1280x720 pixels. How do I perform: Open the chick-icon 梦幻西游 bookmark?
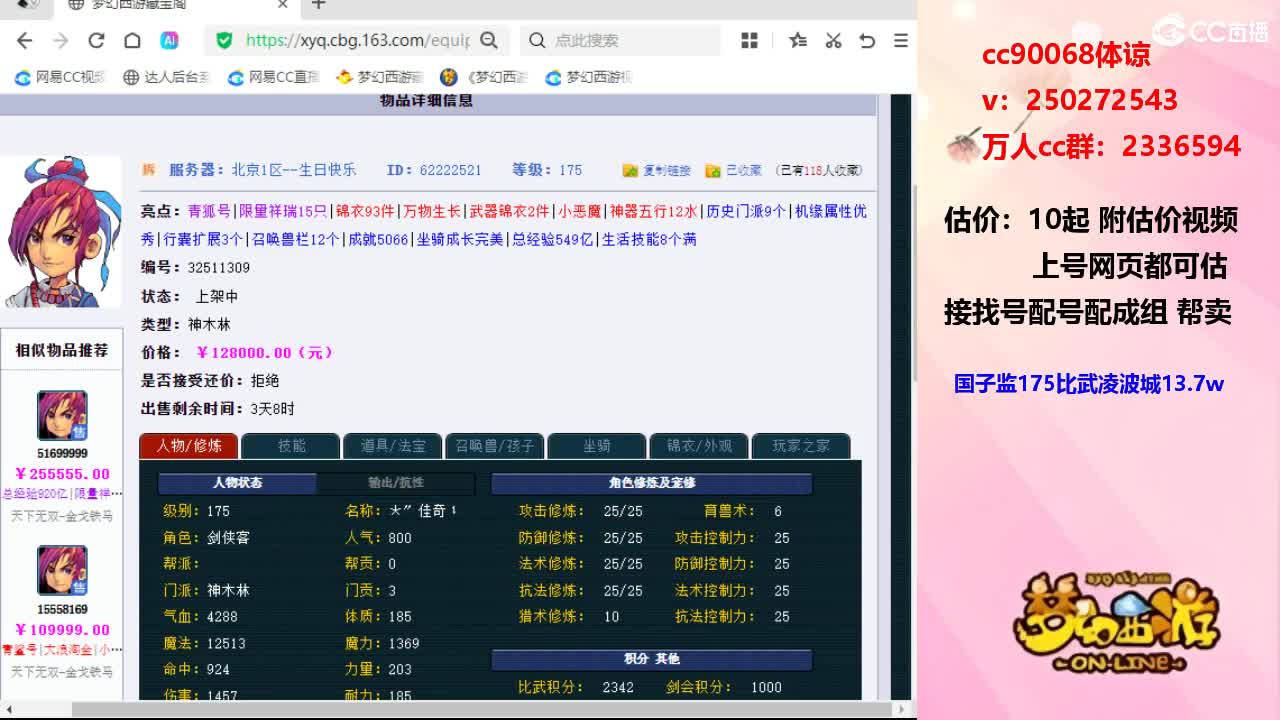point(380,77)
